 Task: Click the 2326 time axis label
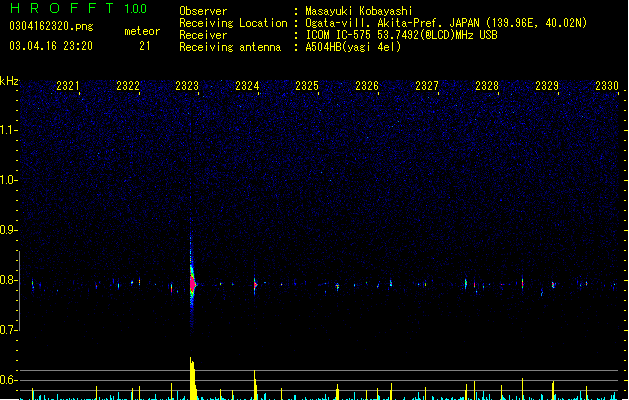(367, 85)
